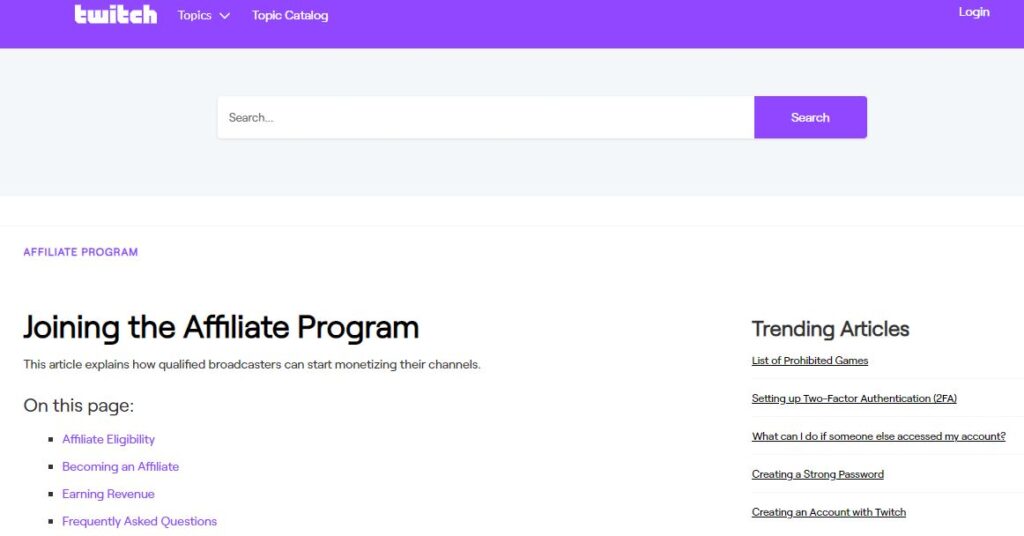1024x536 pixels.
Task: Jump to Affiliate Eligibility section
Action: 108,439
